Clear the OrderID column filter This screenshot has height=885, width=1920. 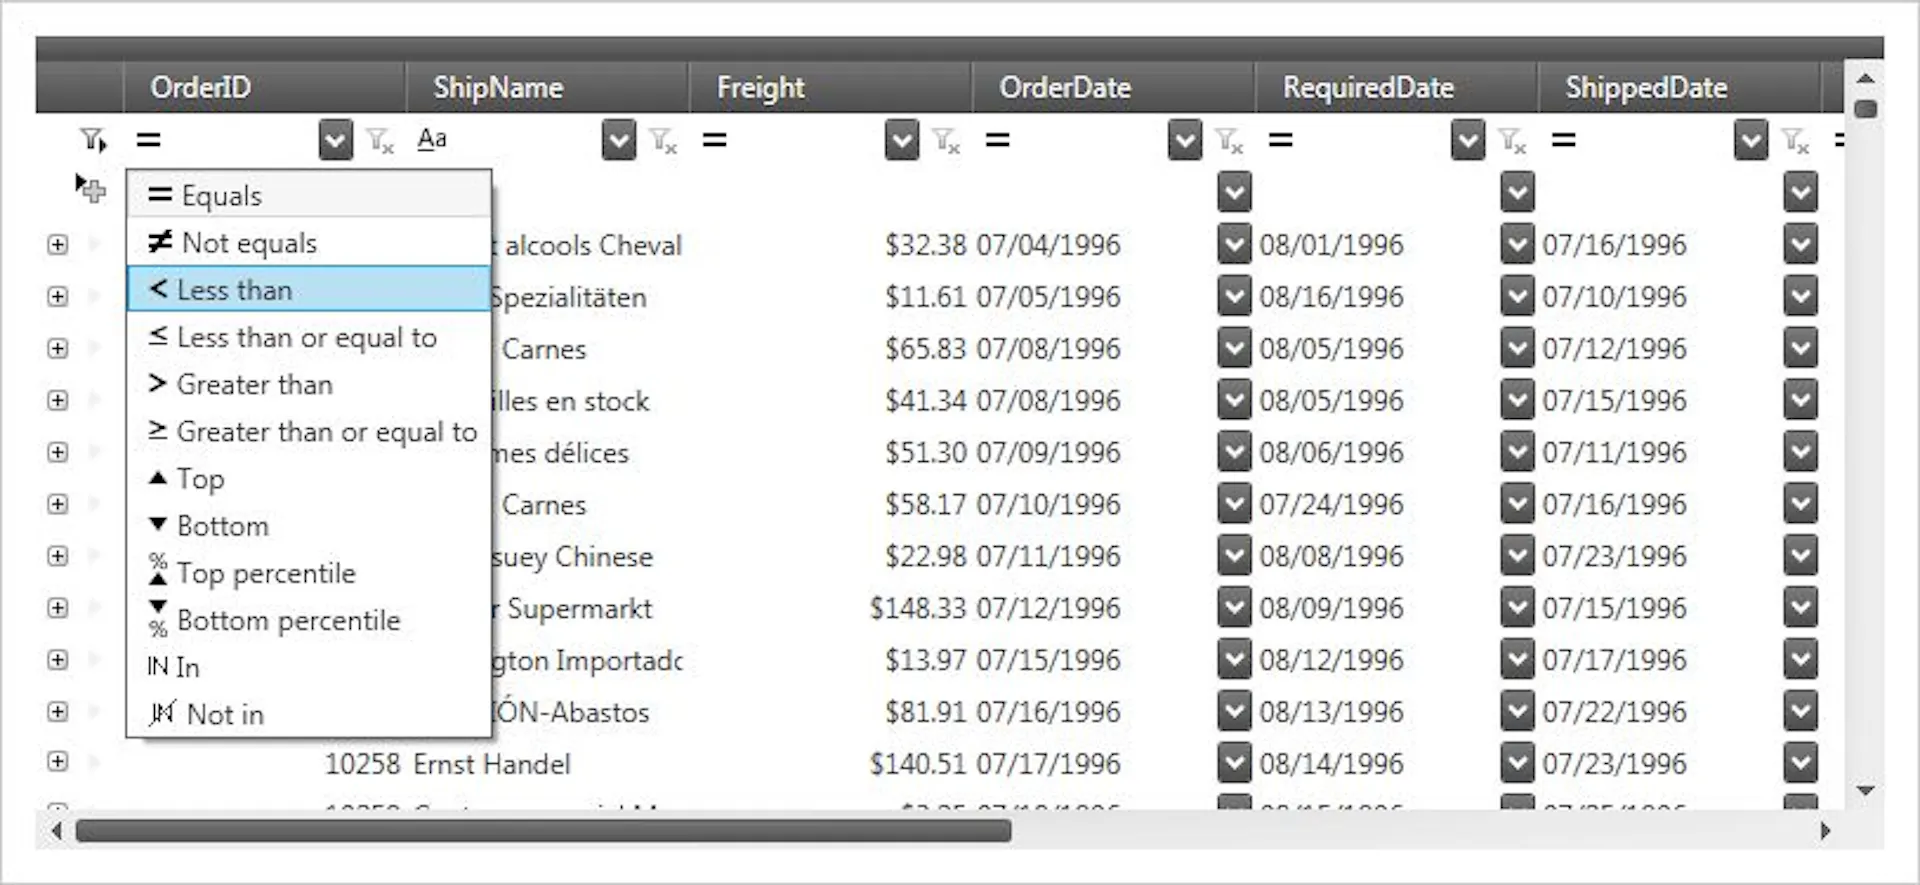pos(380,141)
